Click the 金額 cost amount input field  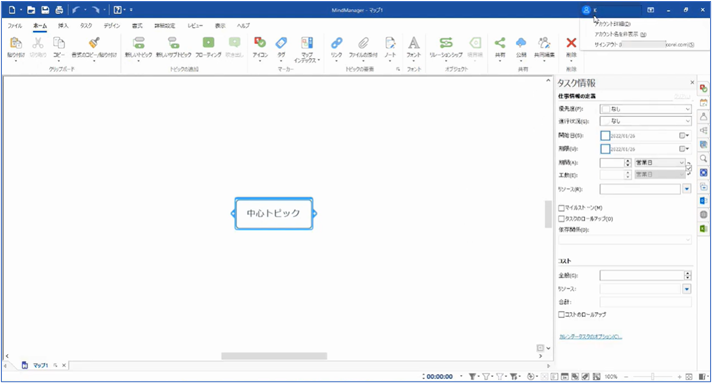coord(642,275)
